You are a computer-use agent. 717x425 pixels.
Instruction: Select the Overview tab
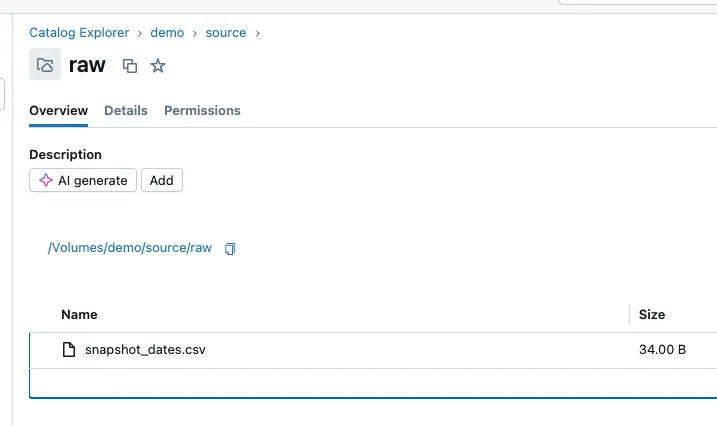(x=58, y=111)
